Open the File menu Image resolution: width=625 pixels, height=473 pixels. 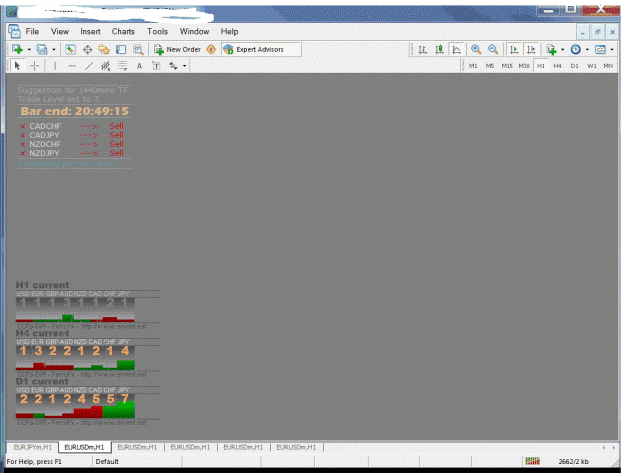[32, 31]
